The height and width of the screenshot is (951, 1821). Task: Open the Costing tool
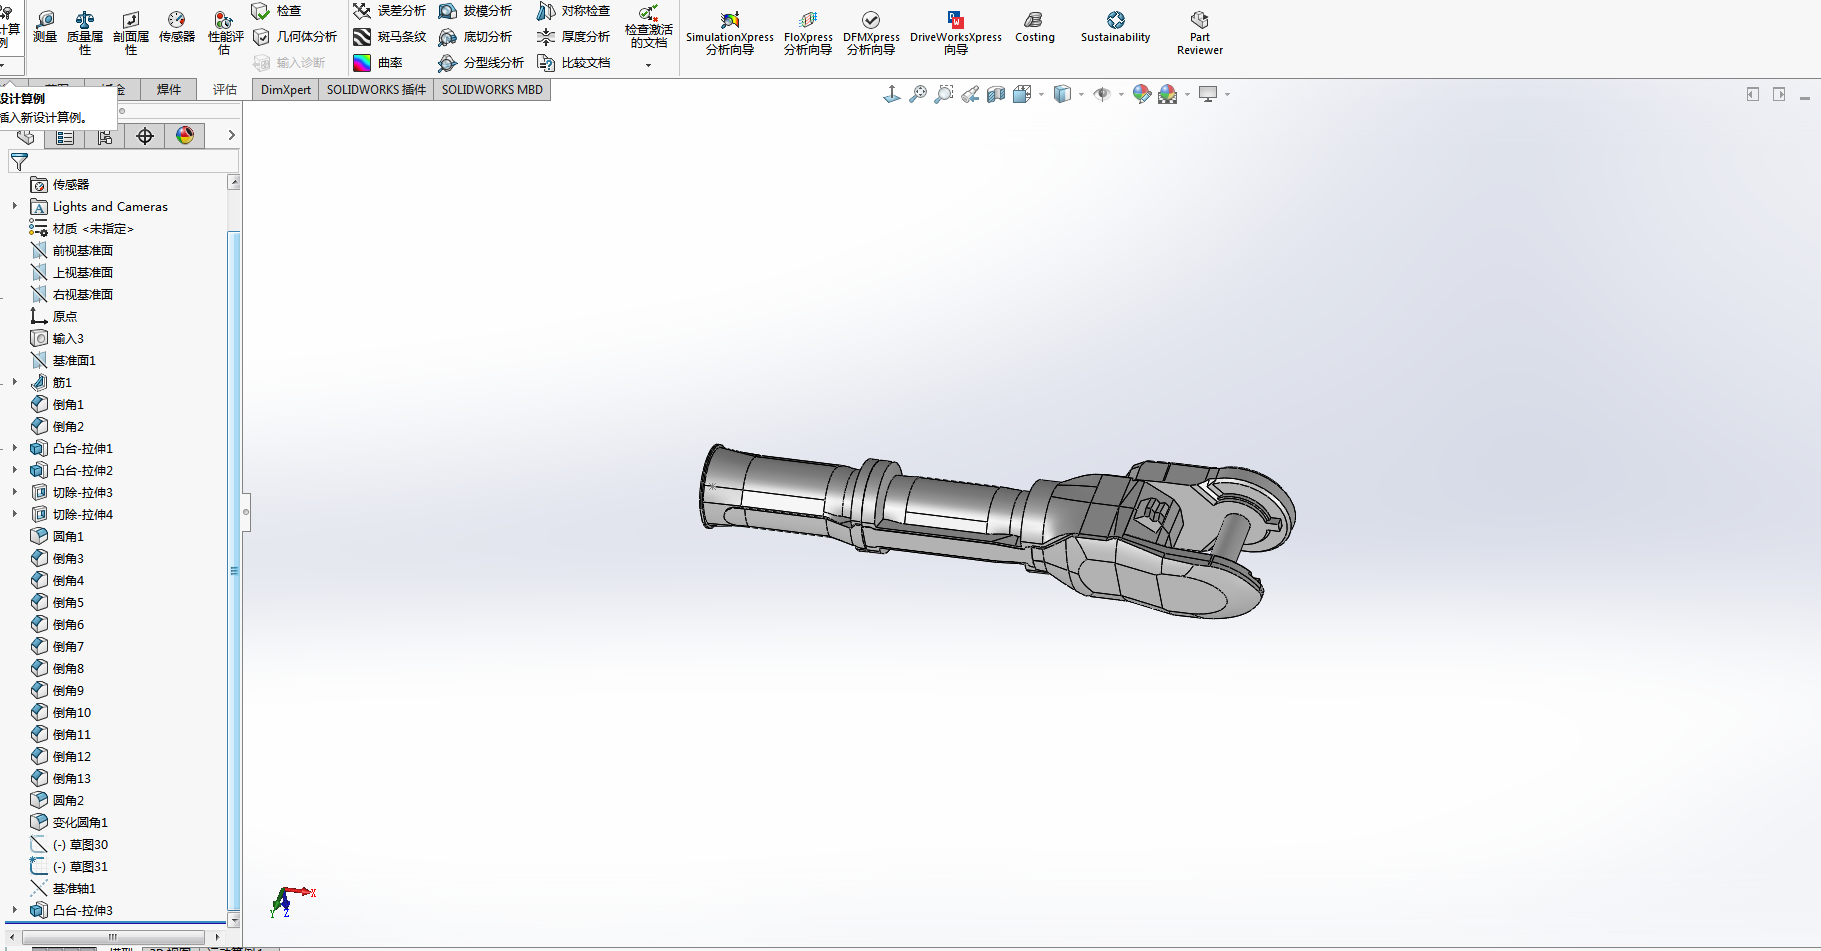coord(1035,27)
